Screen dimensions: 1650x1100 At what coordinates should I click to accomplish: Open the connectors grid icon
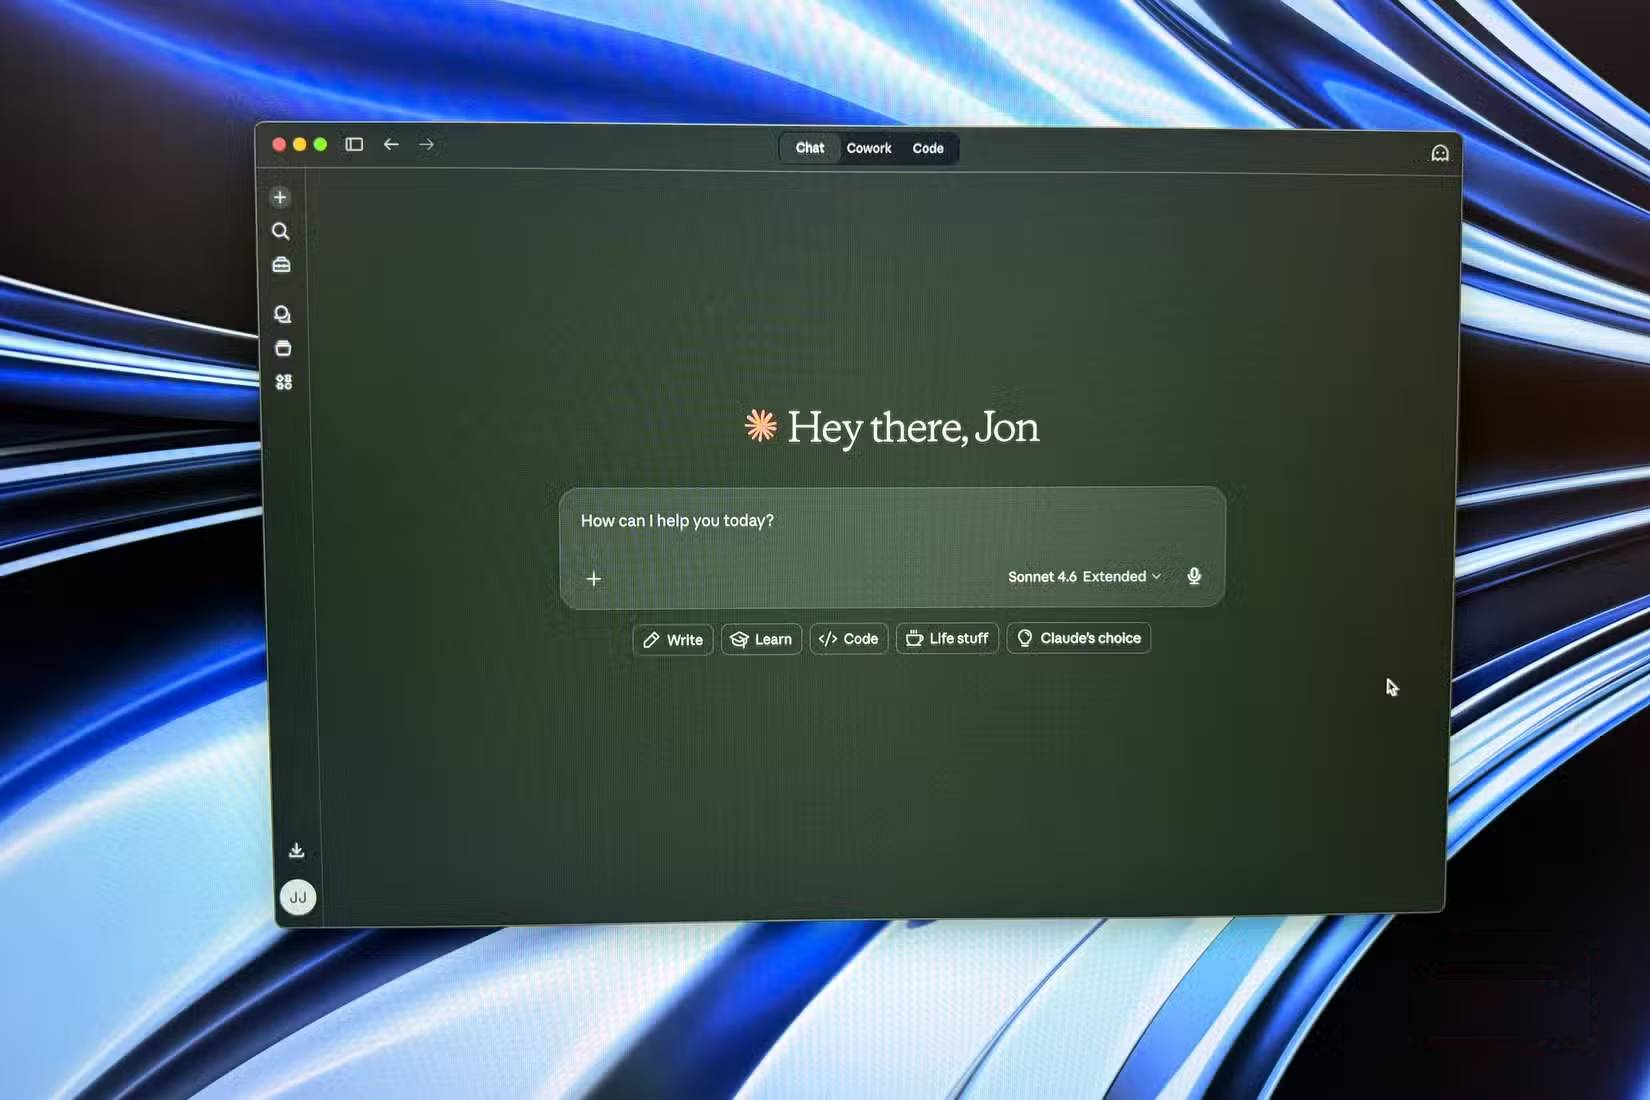tap(283, 381)
